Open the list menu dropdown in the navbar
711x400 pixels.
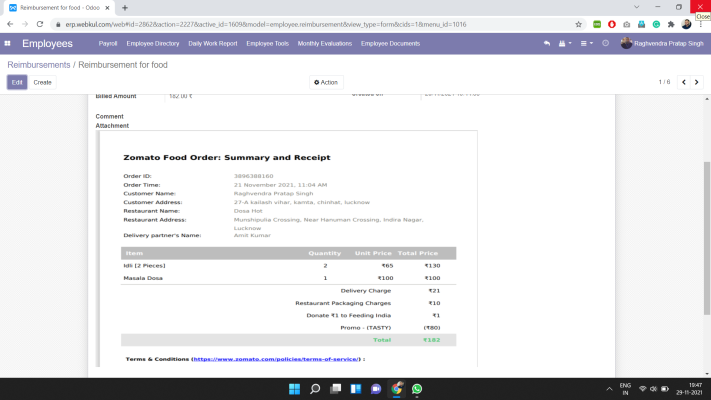click(x=586, y=44)
